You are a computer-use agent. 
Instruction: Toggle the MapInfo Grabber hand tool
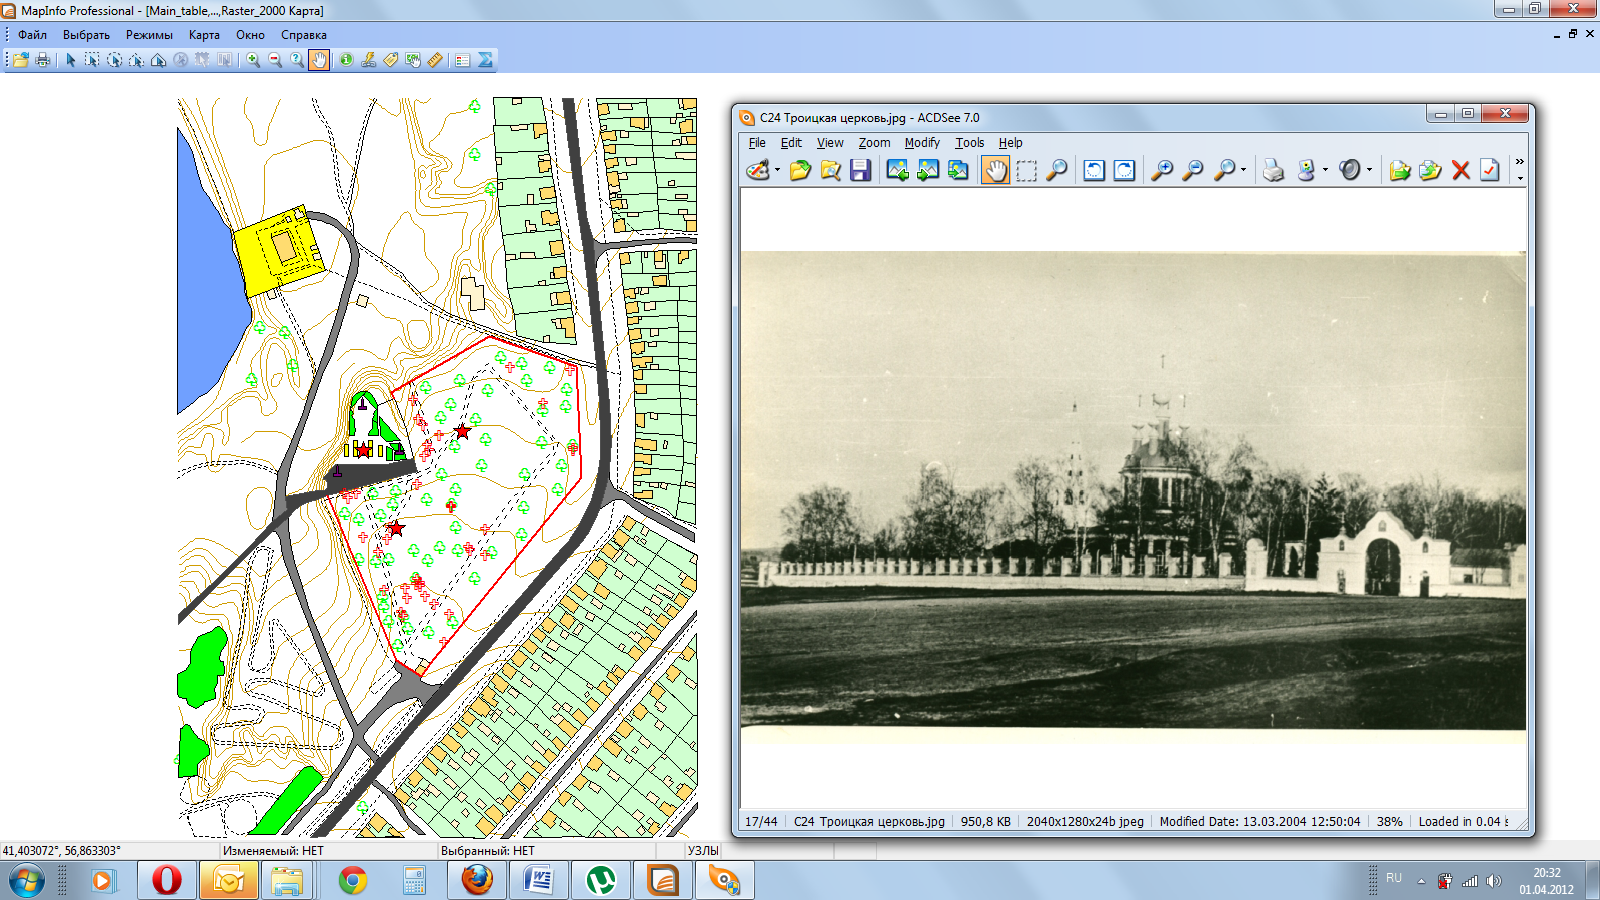(318, 60)
